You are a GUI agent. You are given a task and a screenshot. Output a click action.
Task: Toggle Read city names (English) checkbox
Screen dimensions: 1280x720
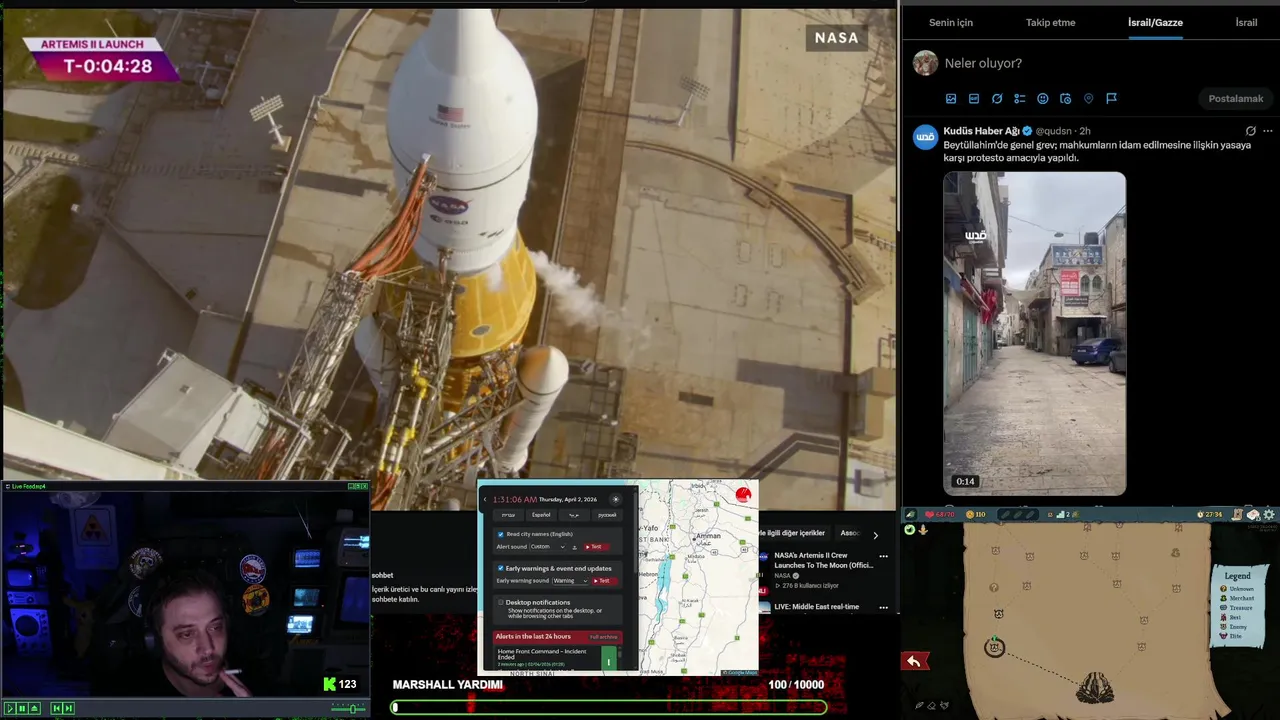pos(501,534)
